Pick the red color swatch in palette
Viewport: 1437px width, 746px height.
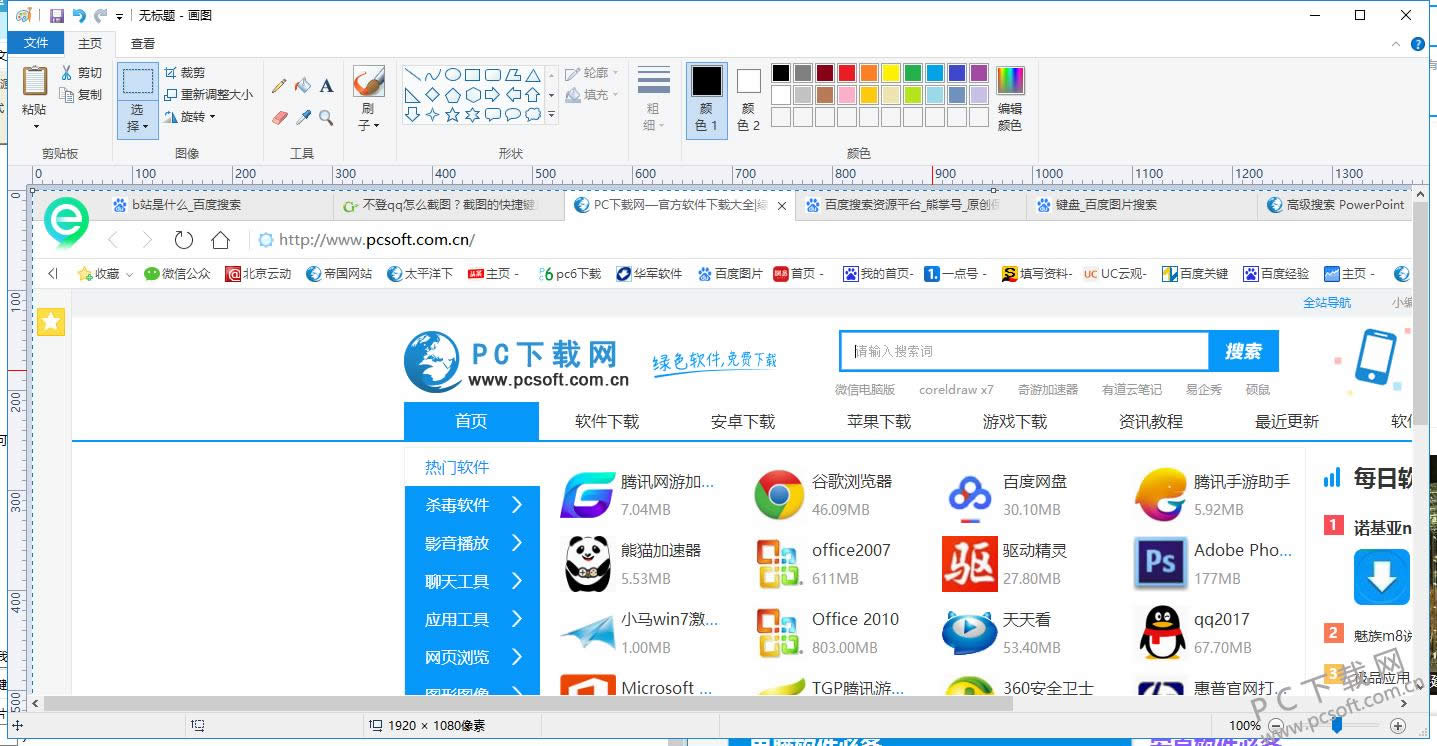[x=846, y=73]
